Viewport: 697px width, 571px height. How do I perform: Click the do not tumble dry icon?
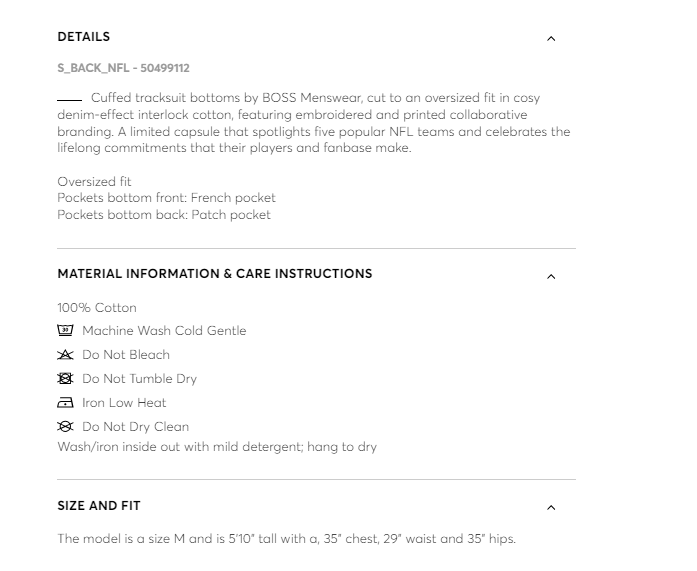[x=65, y=379]
